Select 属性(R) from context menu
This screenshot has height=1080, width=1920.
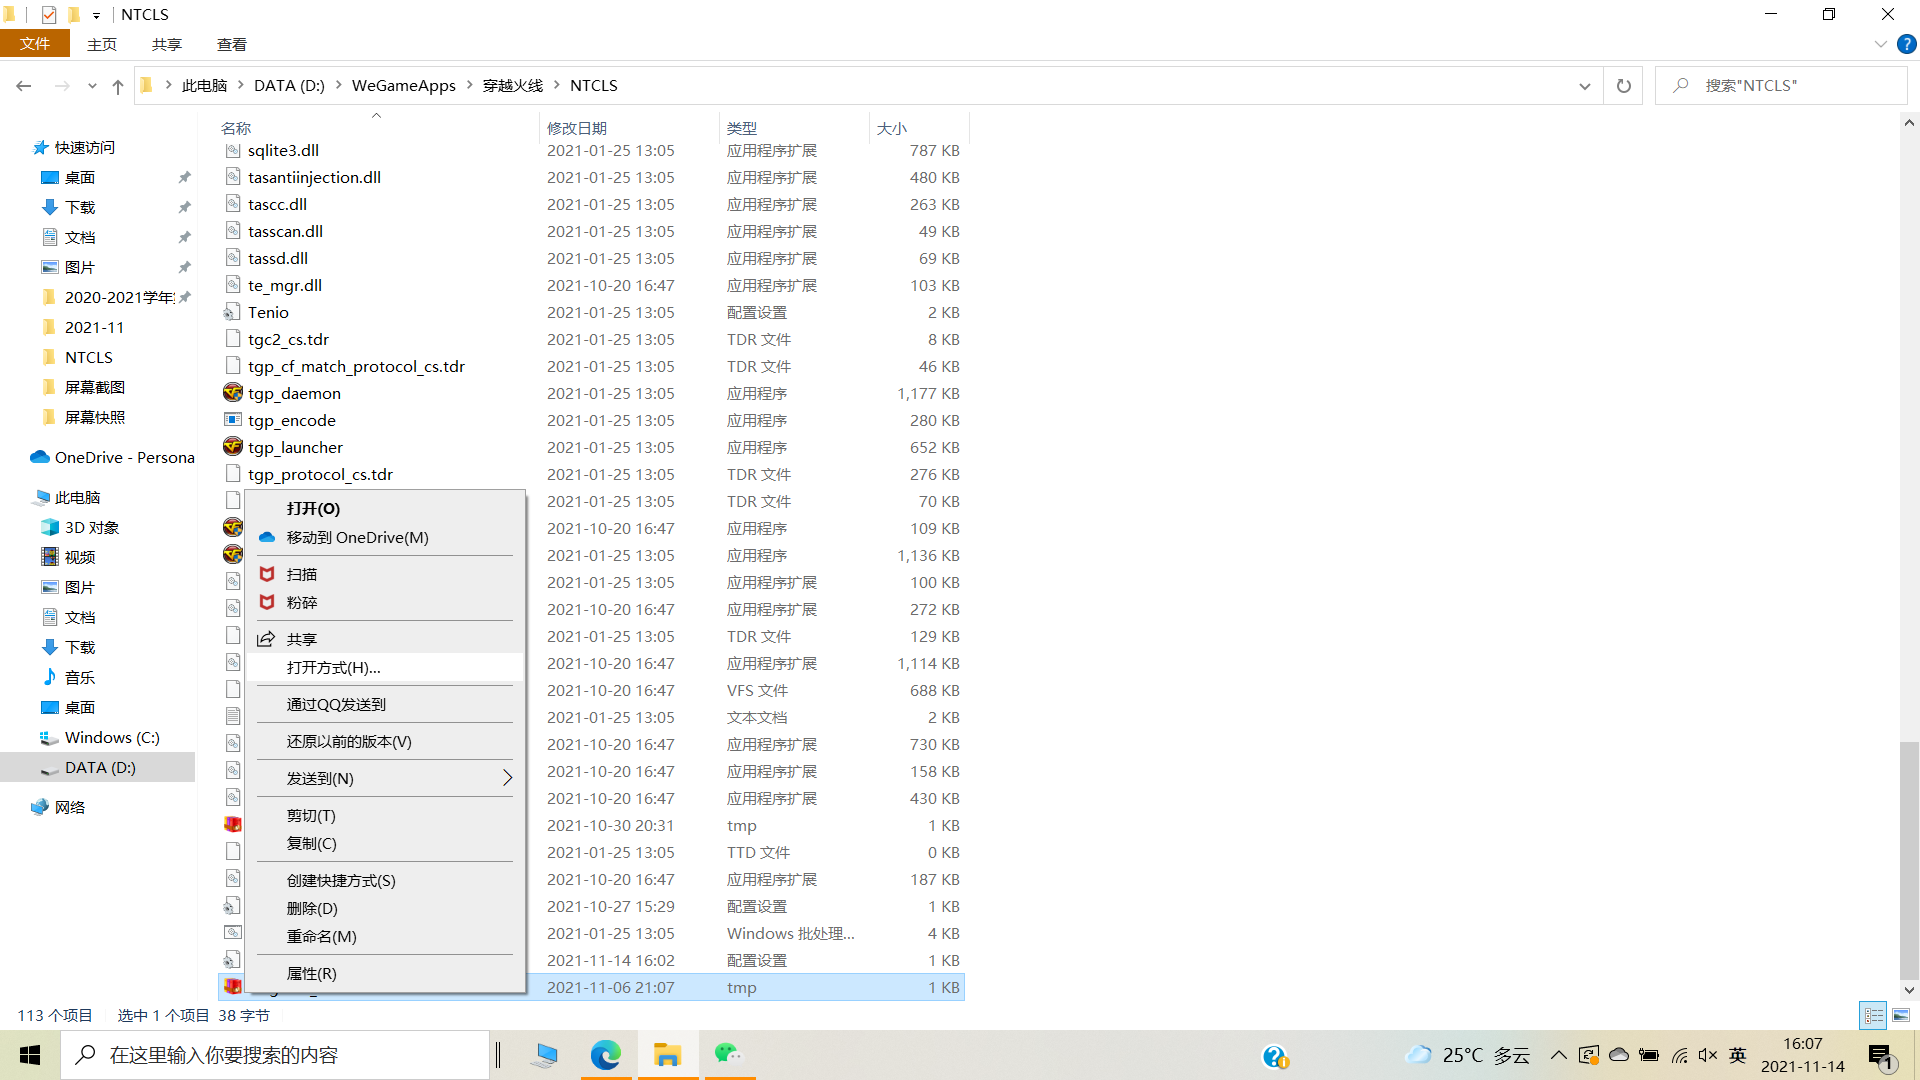311,973
